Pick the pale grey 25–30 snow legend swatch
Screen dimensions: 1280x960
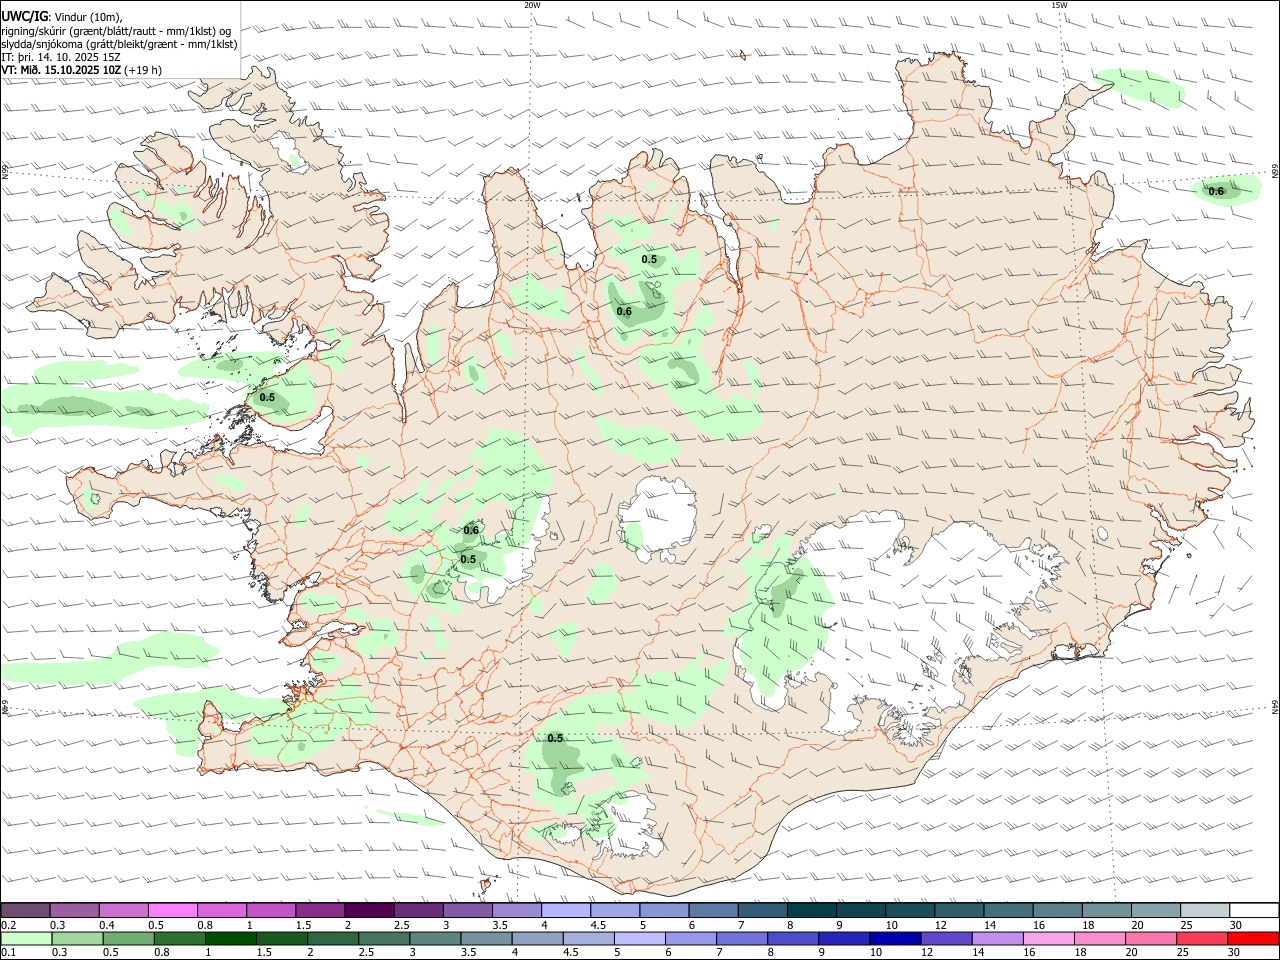coord(1204,910)
